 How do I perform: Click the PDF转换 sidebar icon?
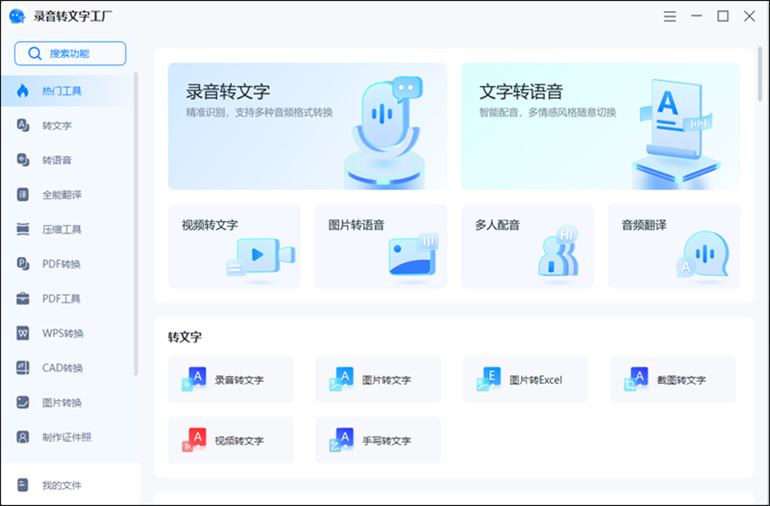click(x=23, y=264)
